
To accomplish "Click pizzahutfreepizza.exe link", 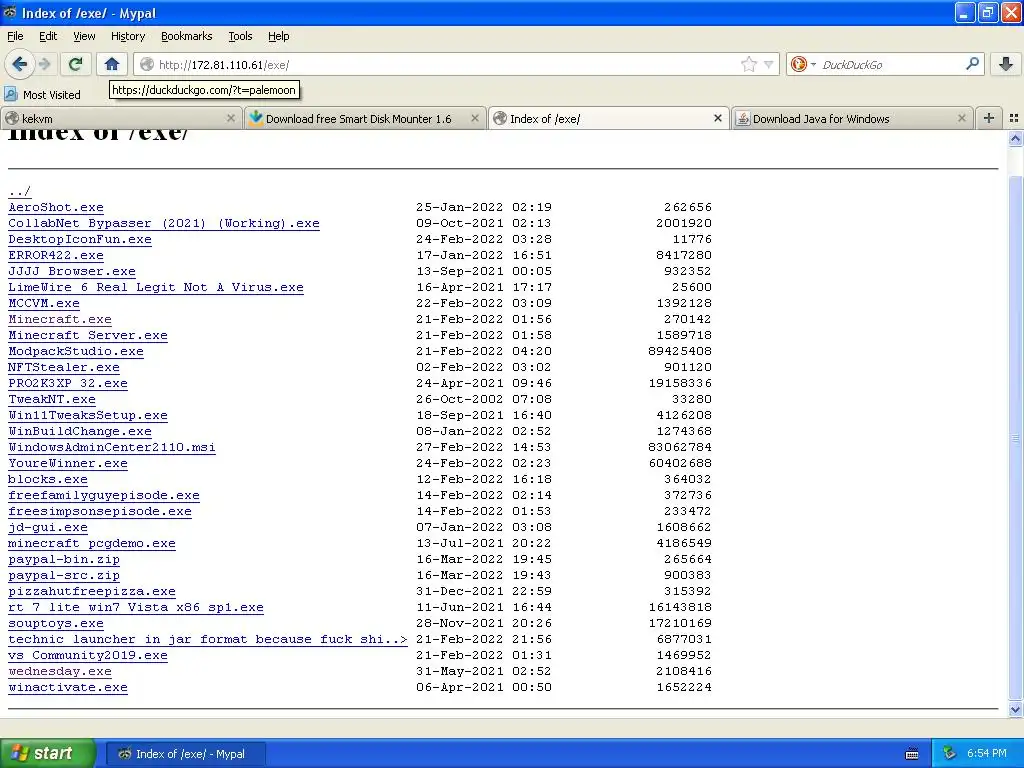I will point(92,591).
